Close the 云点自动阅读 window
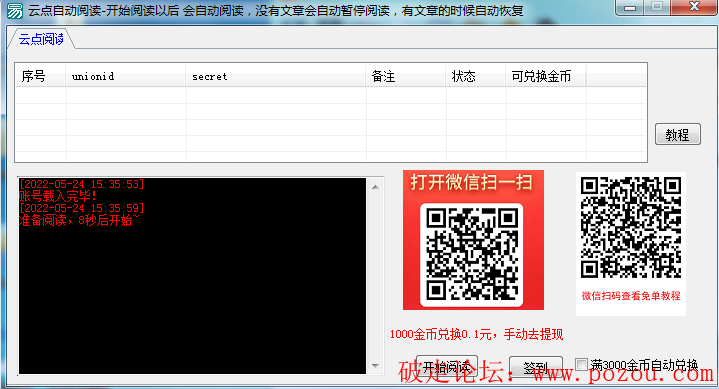719x389 pixels. 694,7
